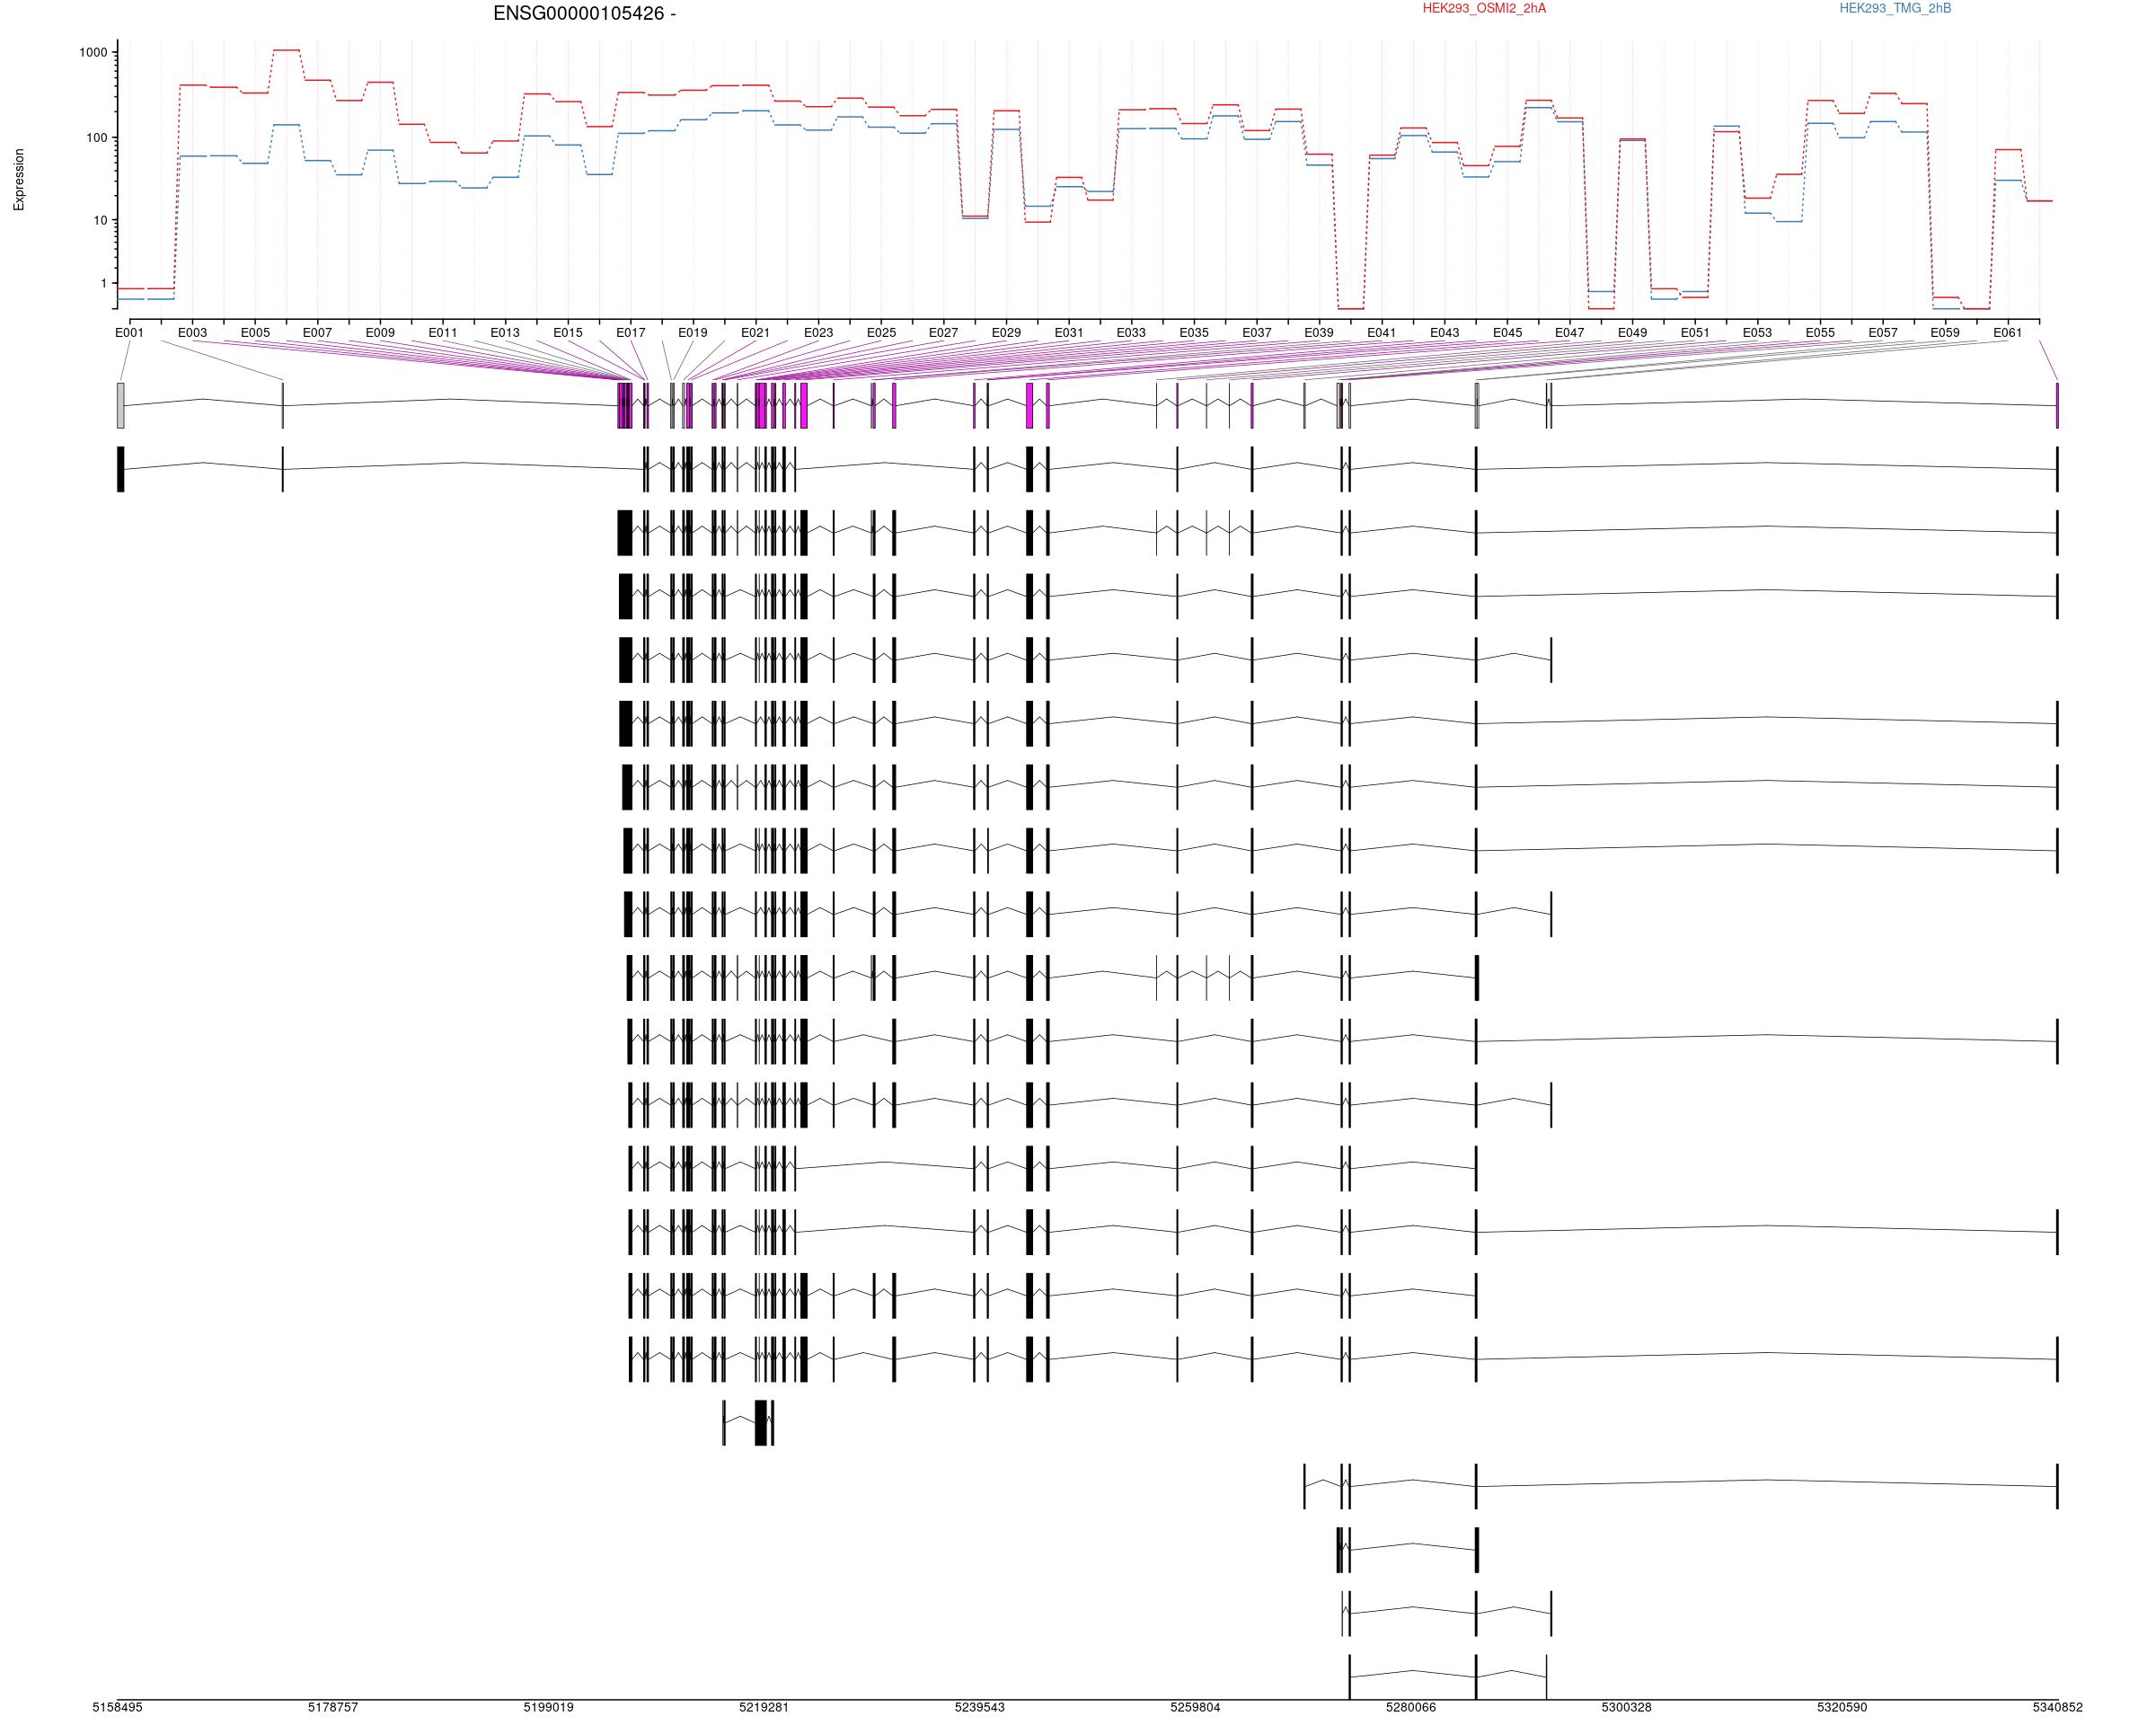Screen dimensions: 2156x1725
Task: Click exon label E035
Action: 1194,333
